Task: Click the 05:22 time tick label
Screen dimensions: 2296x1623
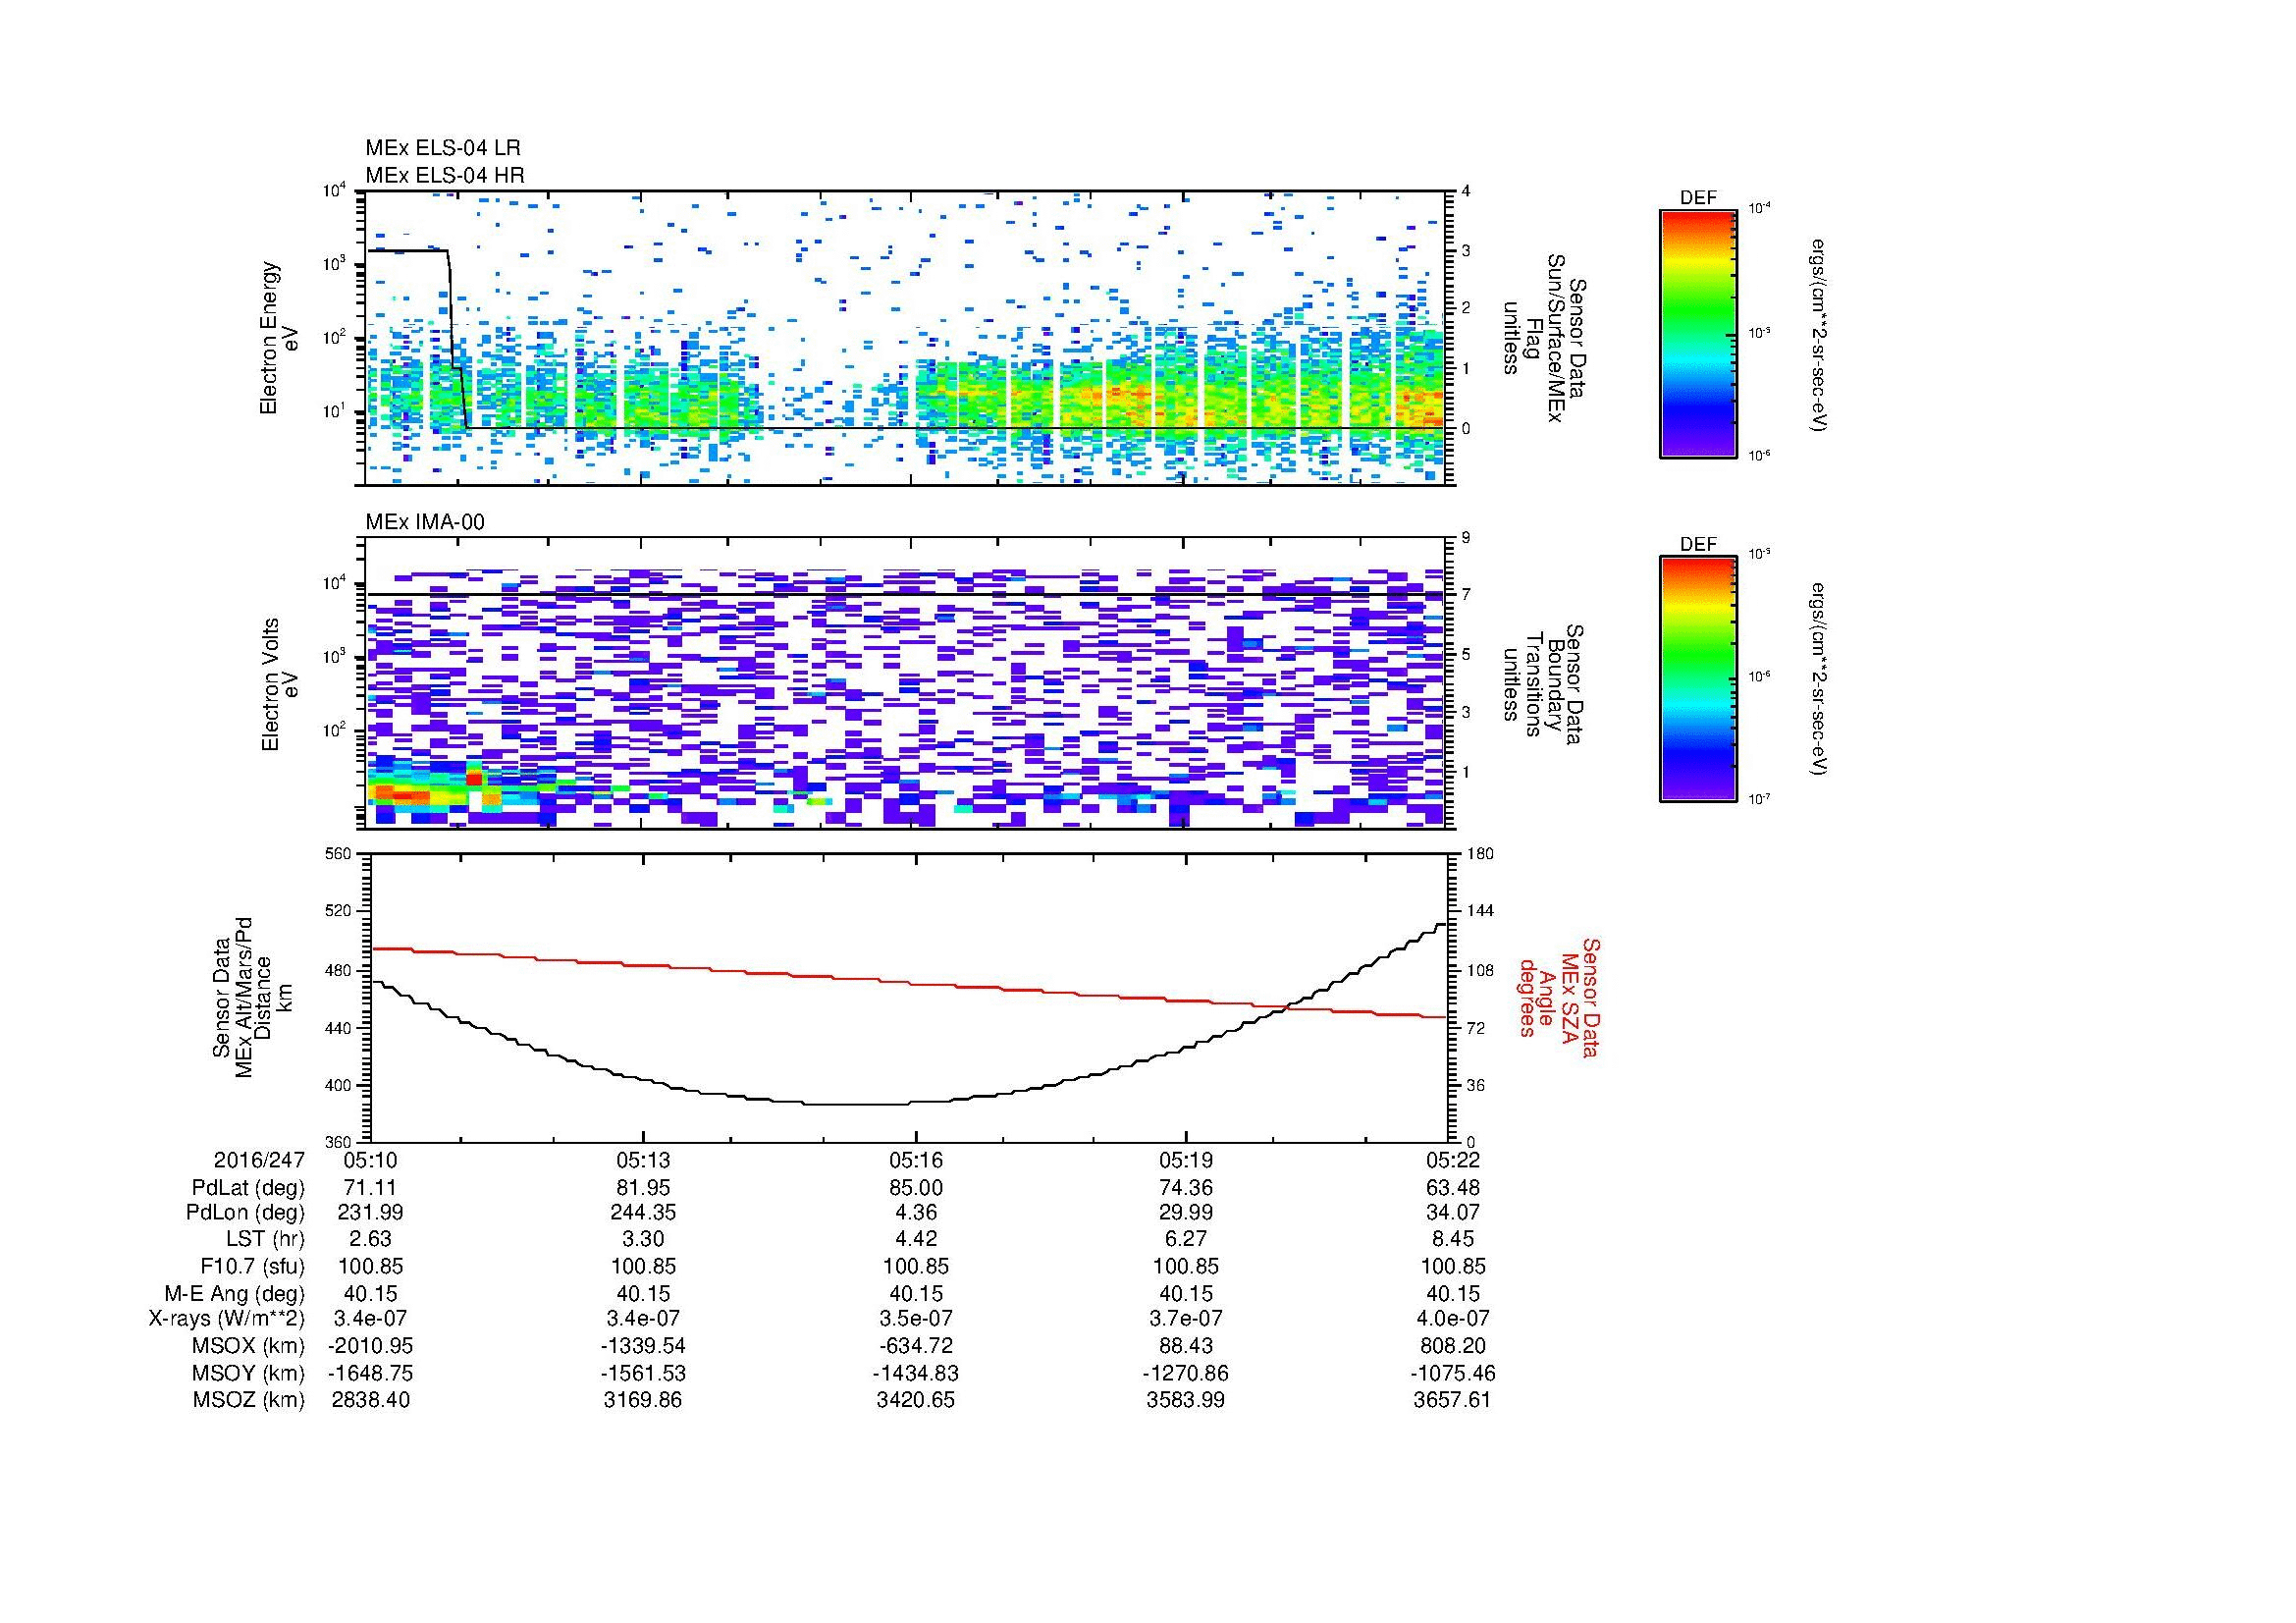Action: pos(1452,1160)
